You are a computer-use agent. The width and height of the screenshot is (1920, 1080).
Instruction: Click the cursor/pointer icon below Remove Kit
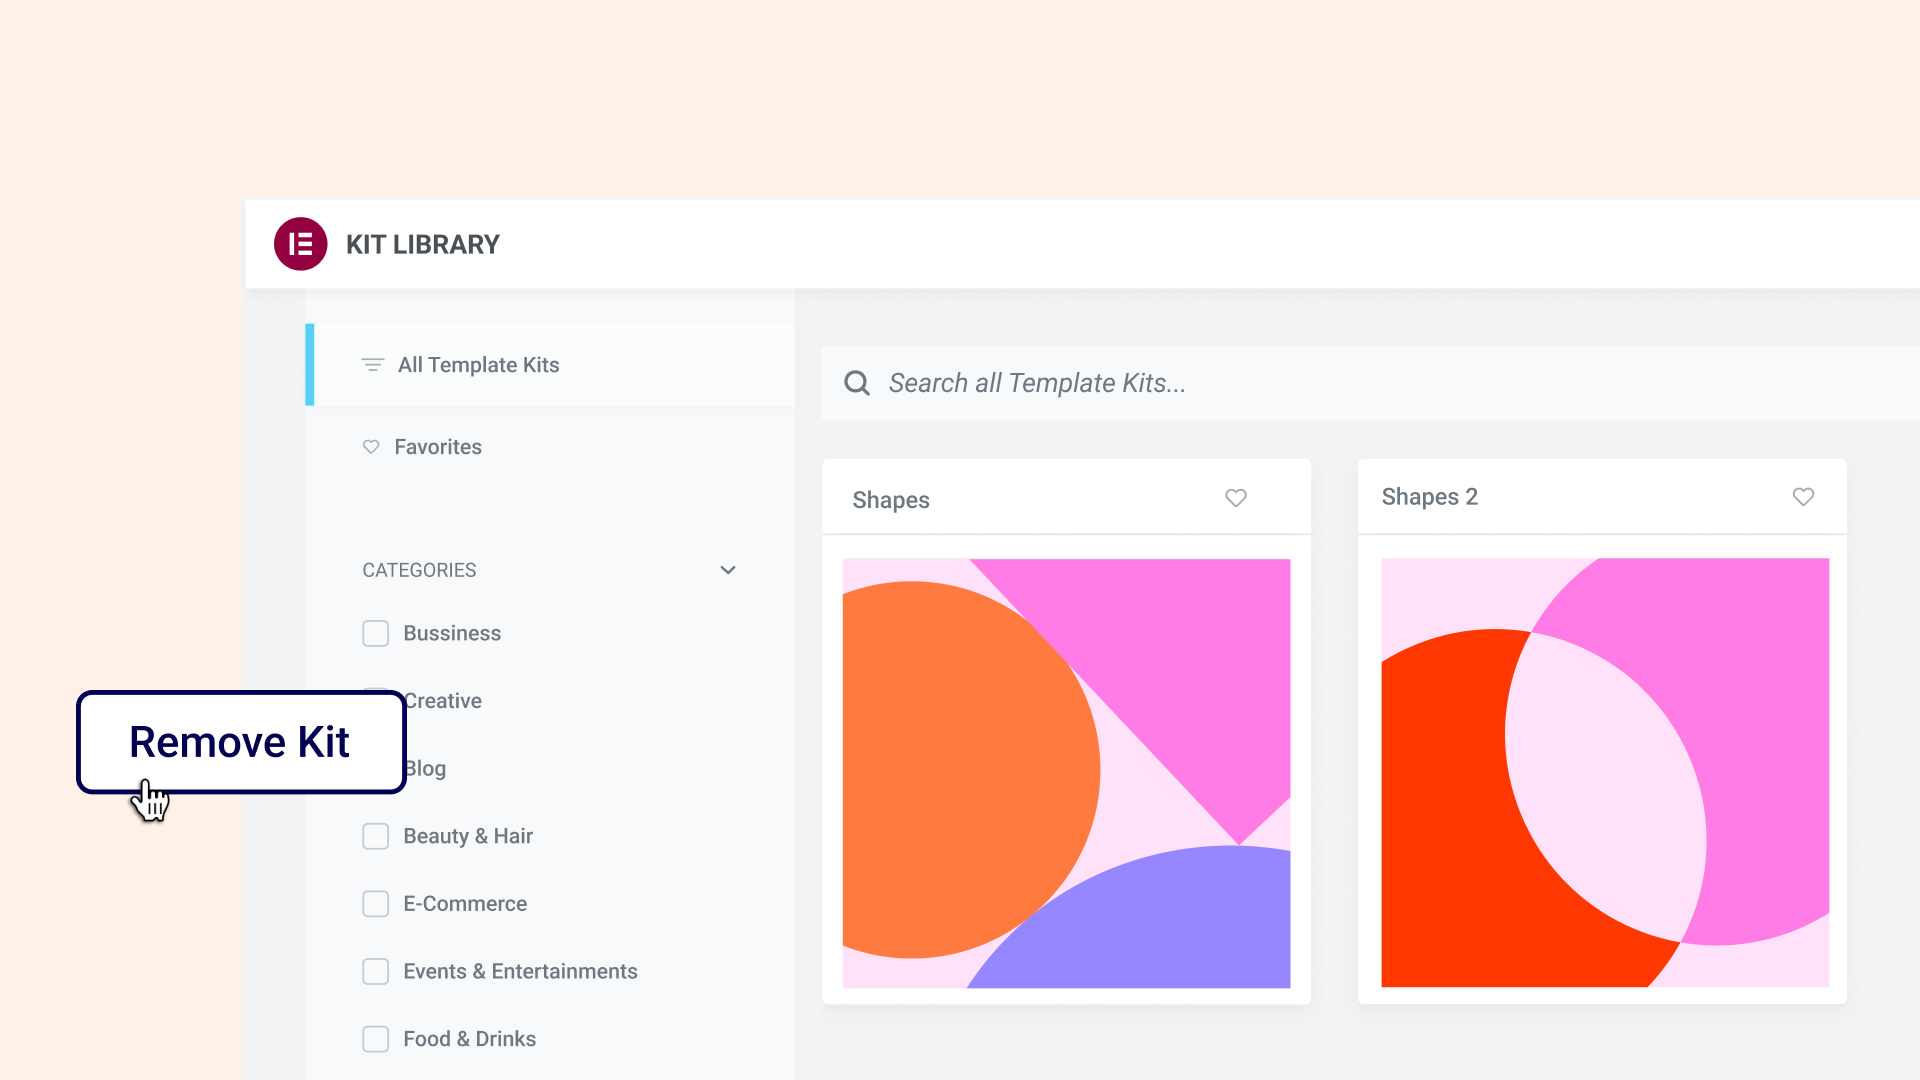tap(150, 798)
